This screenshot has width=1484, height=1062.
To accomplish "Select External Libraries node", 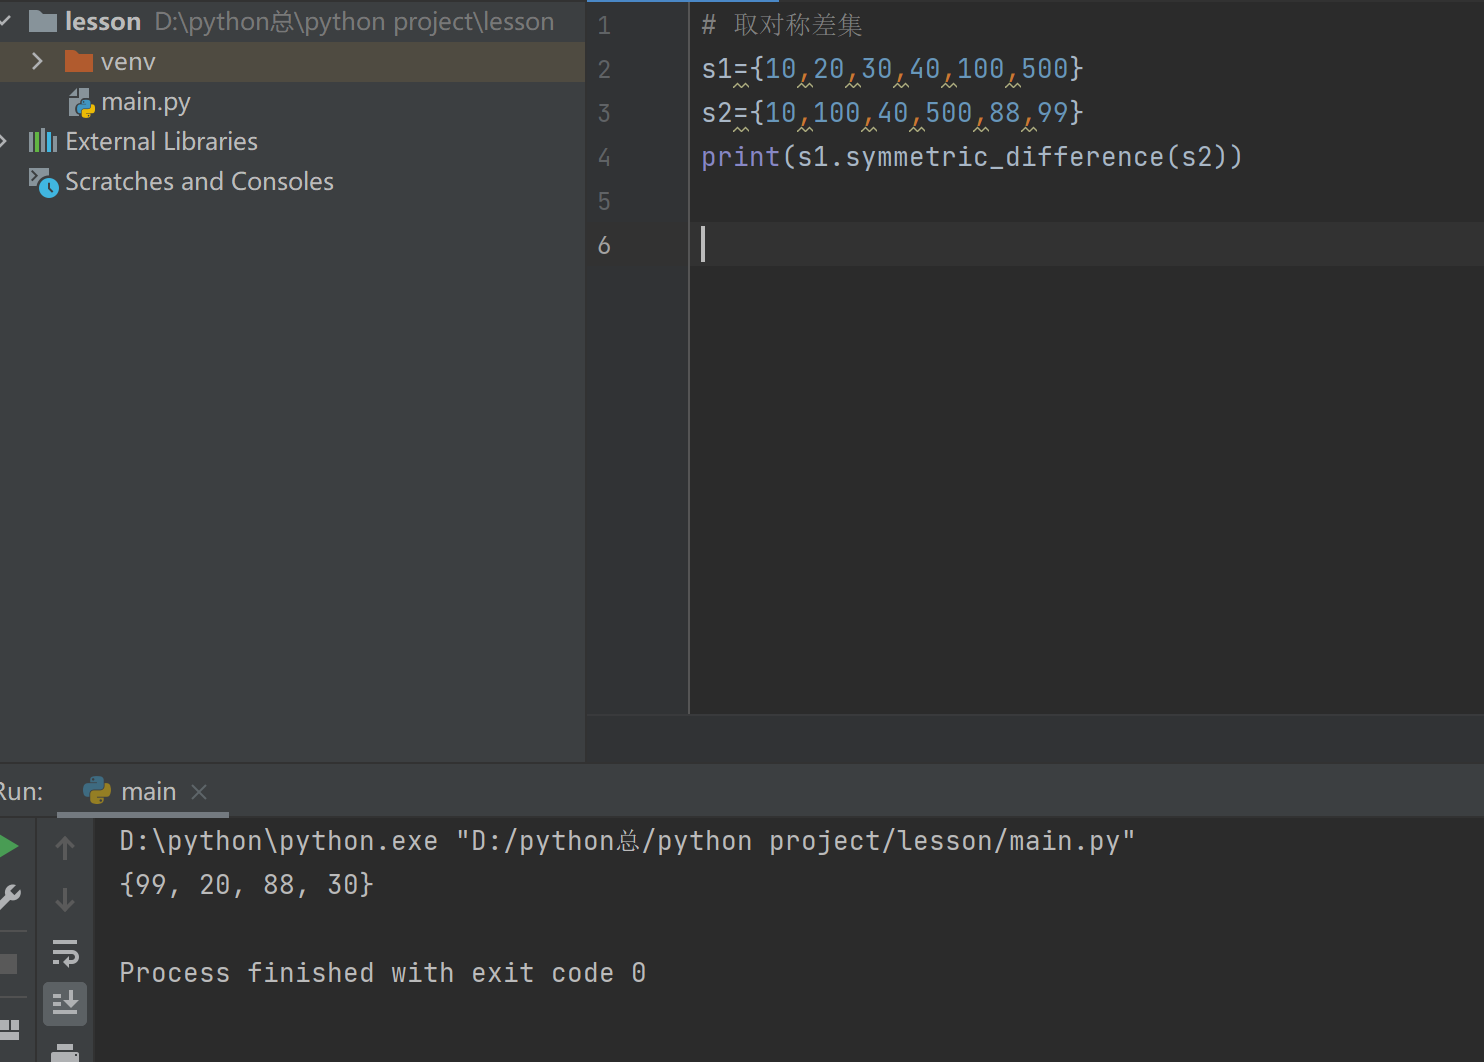I will tap(161, 142).
